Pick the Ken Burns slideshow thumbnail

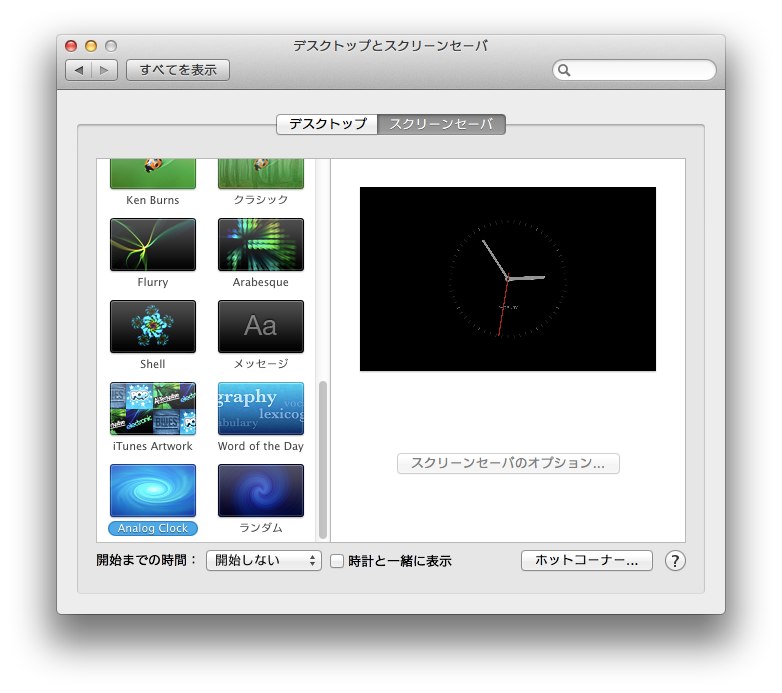coord(153,174)
